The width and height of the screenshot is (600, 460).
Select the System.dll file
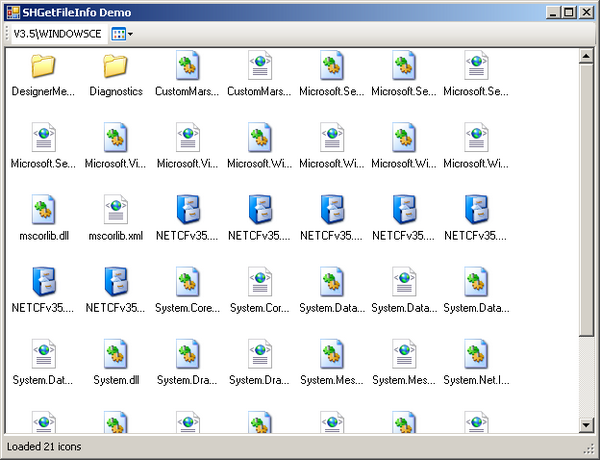point(116,363)
